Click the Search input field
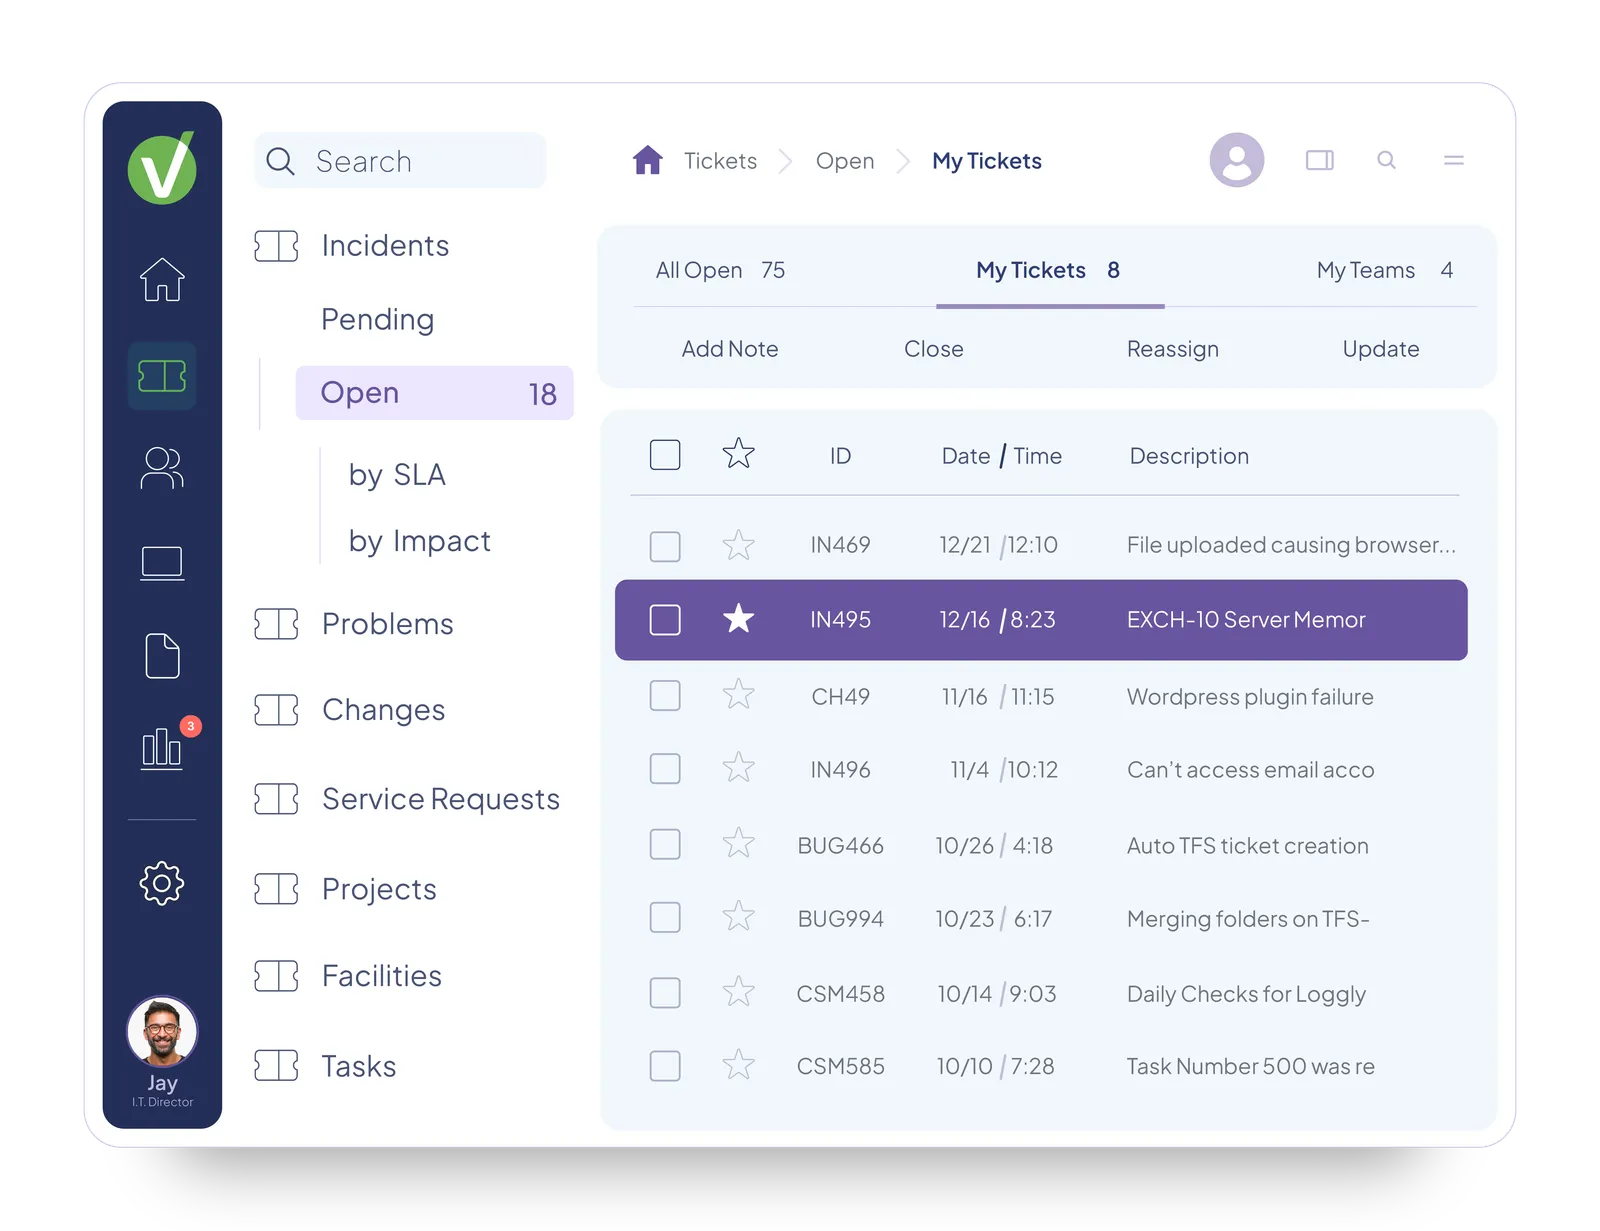The image size is (1600, 1231). [x=400, y=161]
